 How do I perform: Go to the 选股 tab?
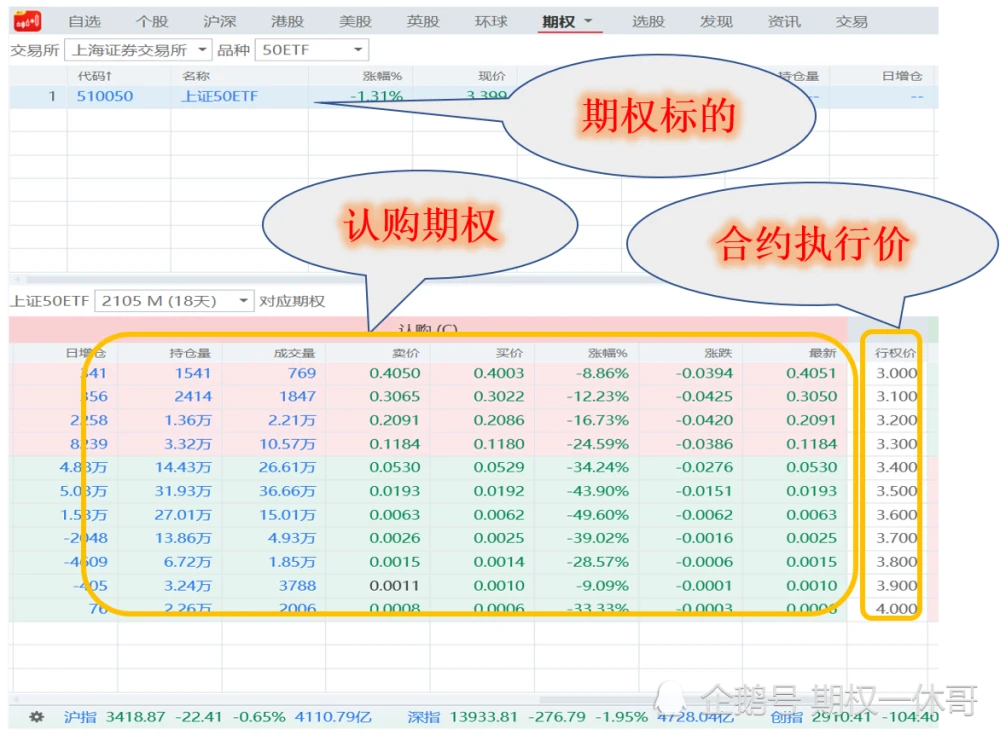click(x=648, y=22)
